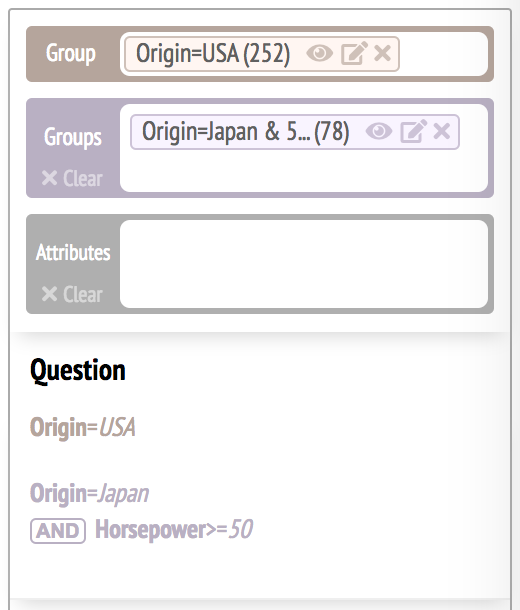Select the Origin=Japan & 5... (78) chip
This screenshot has height=610, width=520.
coord(245,131)
